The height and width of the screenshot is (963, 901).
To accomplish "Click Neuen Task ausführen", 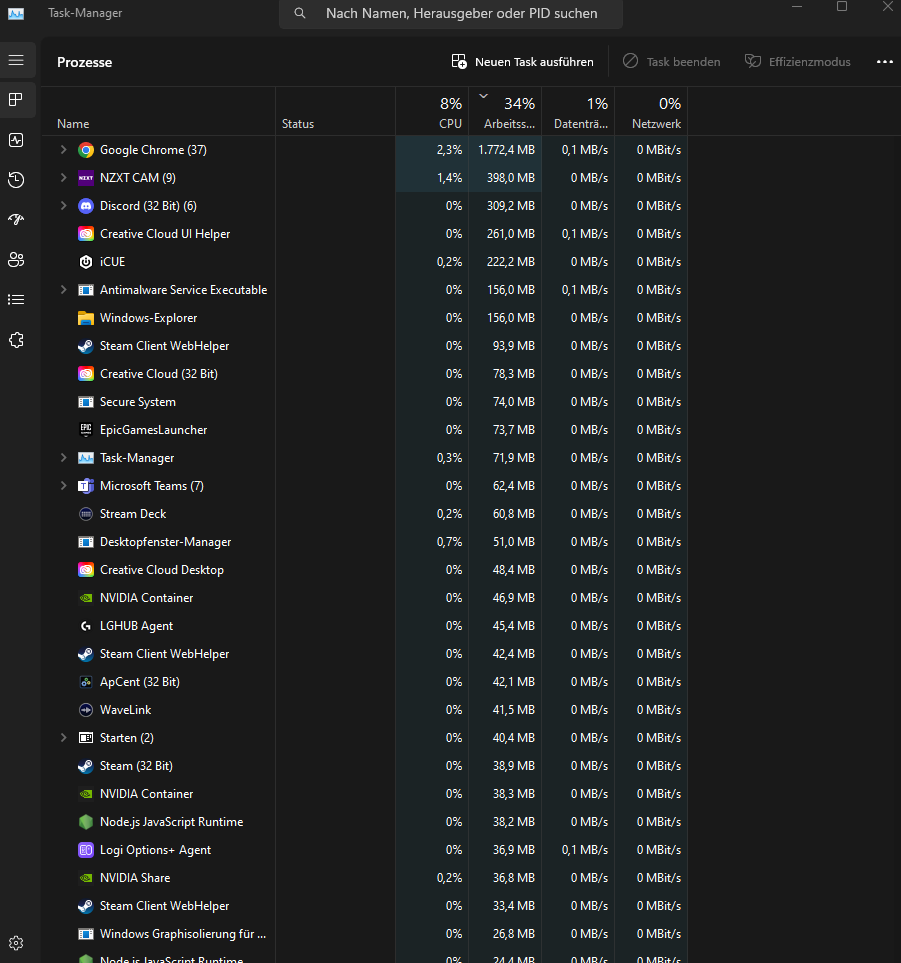I will pos(523,62).
